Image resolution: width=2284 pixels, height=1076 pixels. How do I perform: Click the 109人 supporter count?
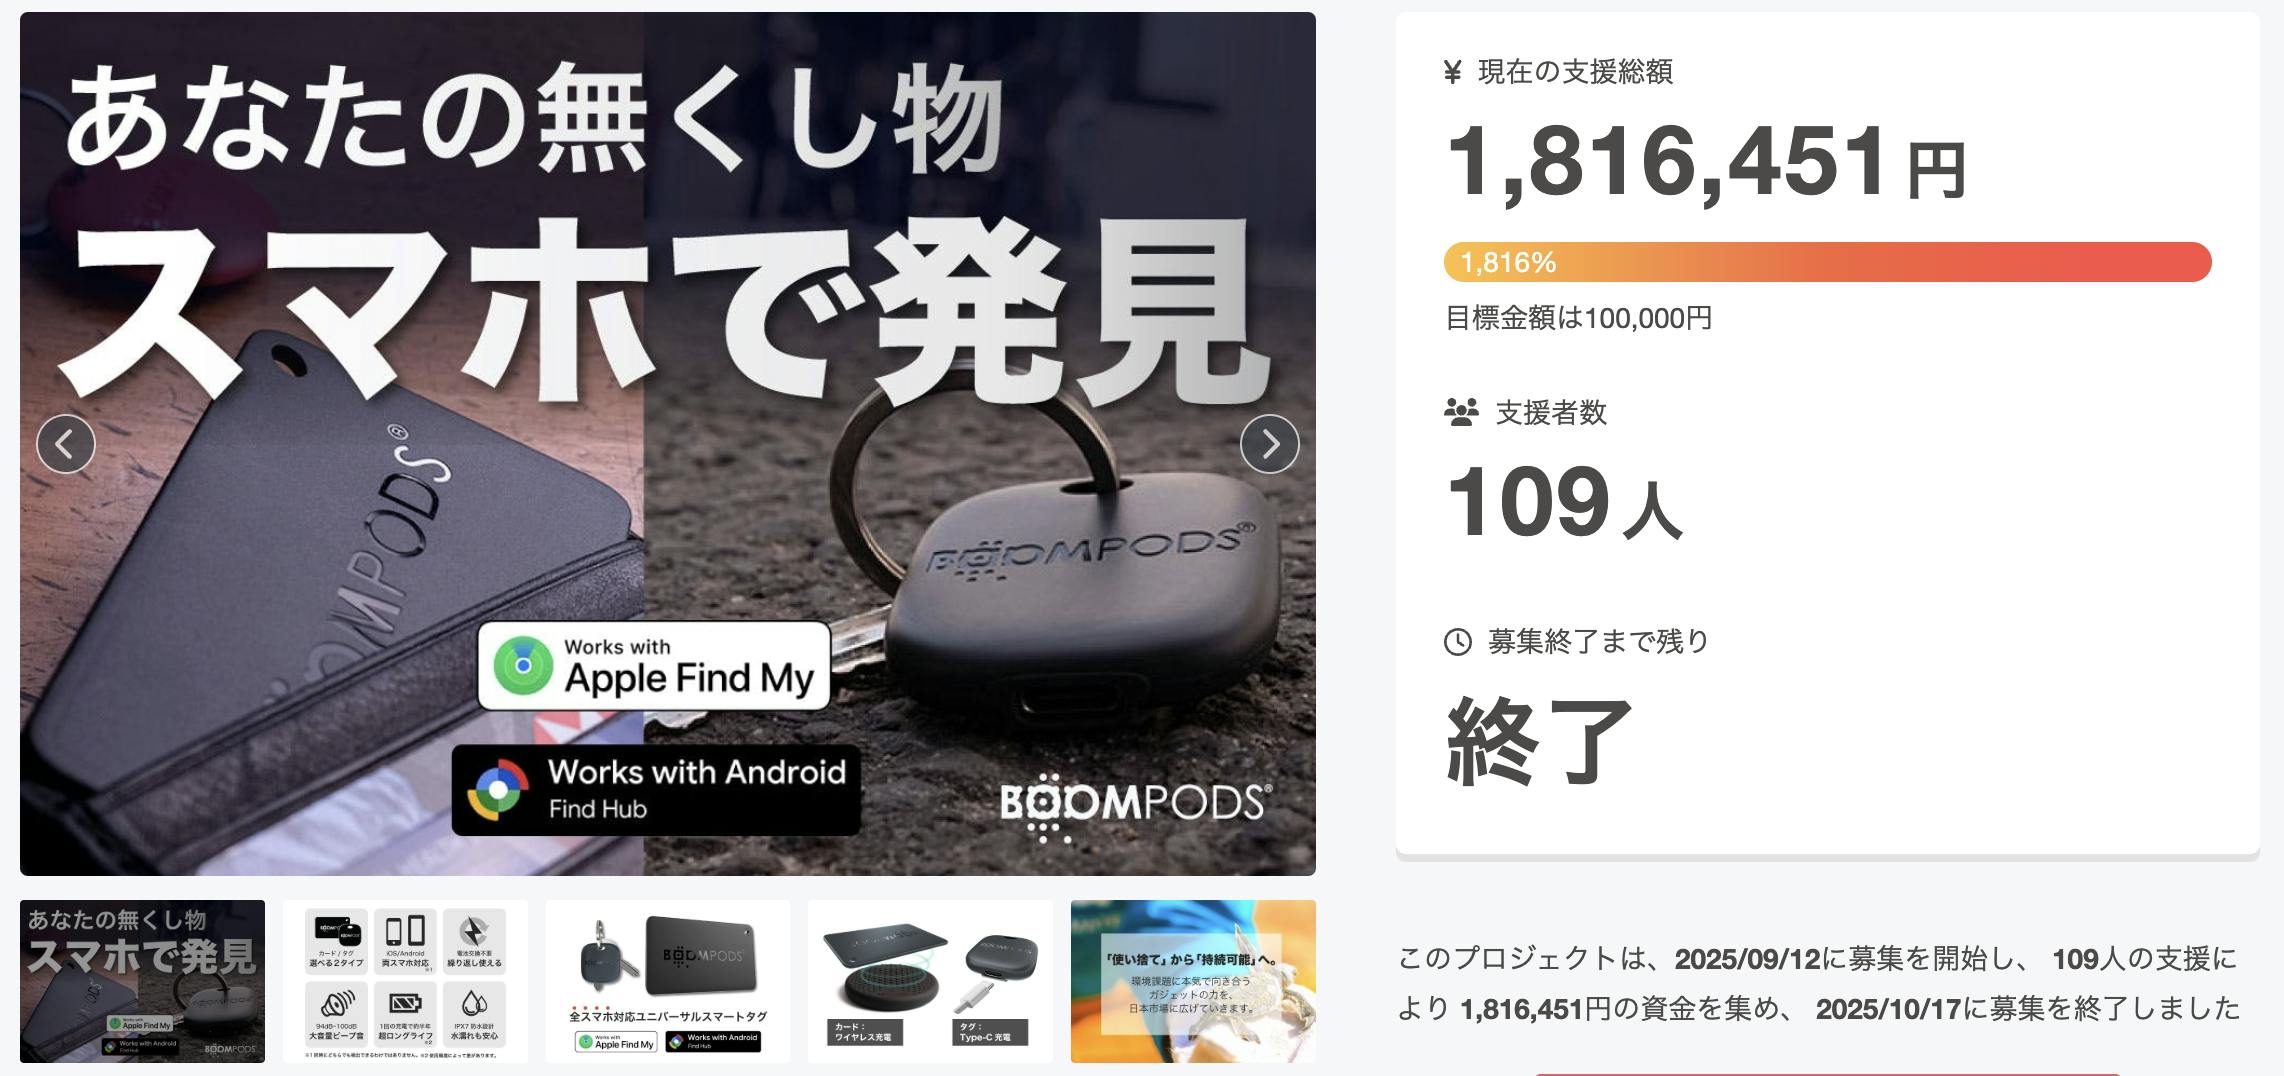[1564, 502]
